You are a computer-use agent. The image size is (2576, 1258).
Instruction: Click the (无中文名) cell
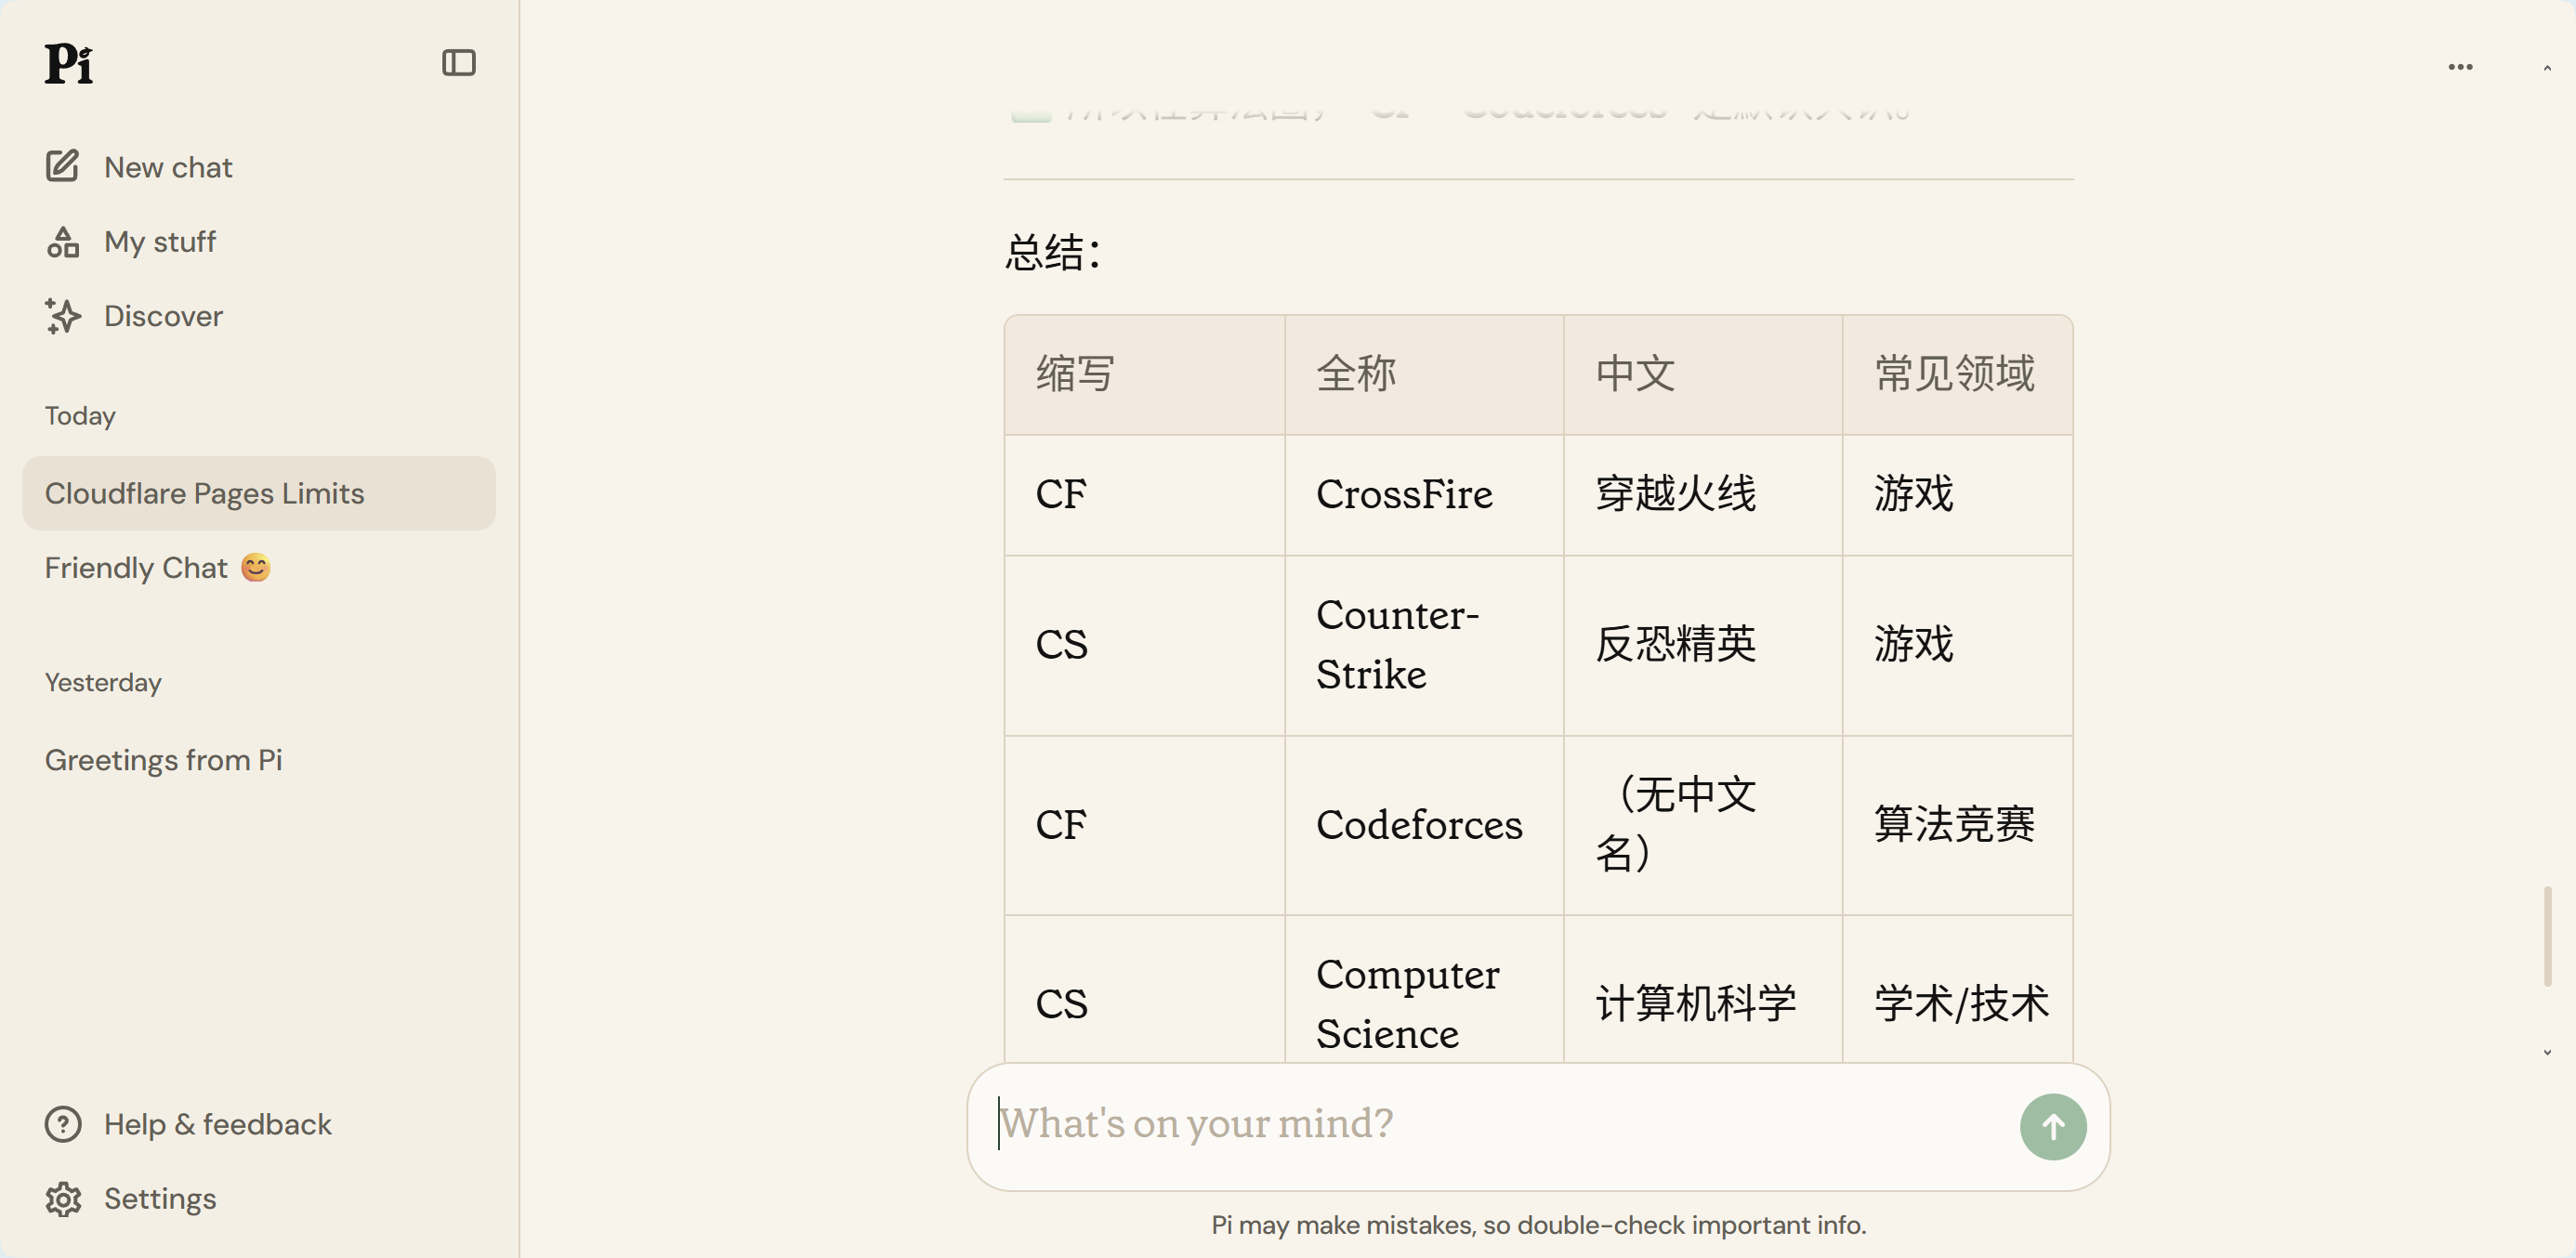(x=1703, y=825)
